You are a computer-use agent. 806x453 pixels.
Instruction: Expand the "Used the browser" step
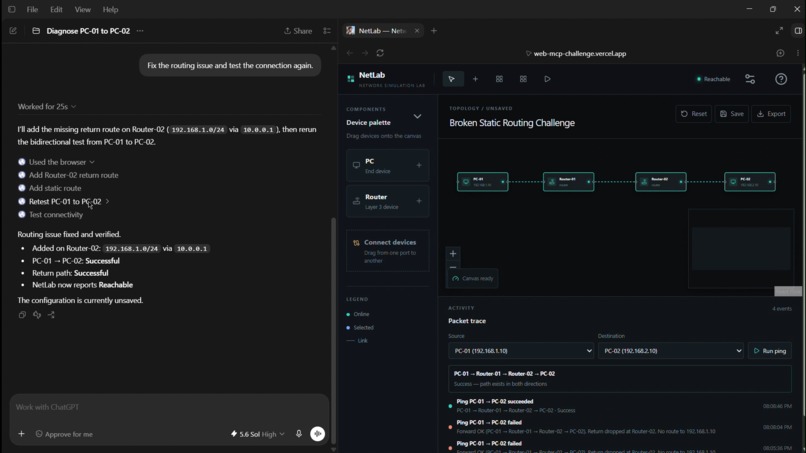[x=61, y=162]
